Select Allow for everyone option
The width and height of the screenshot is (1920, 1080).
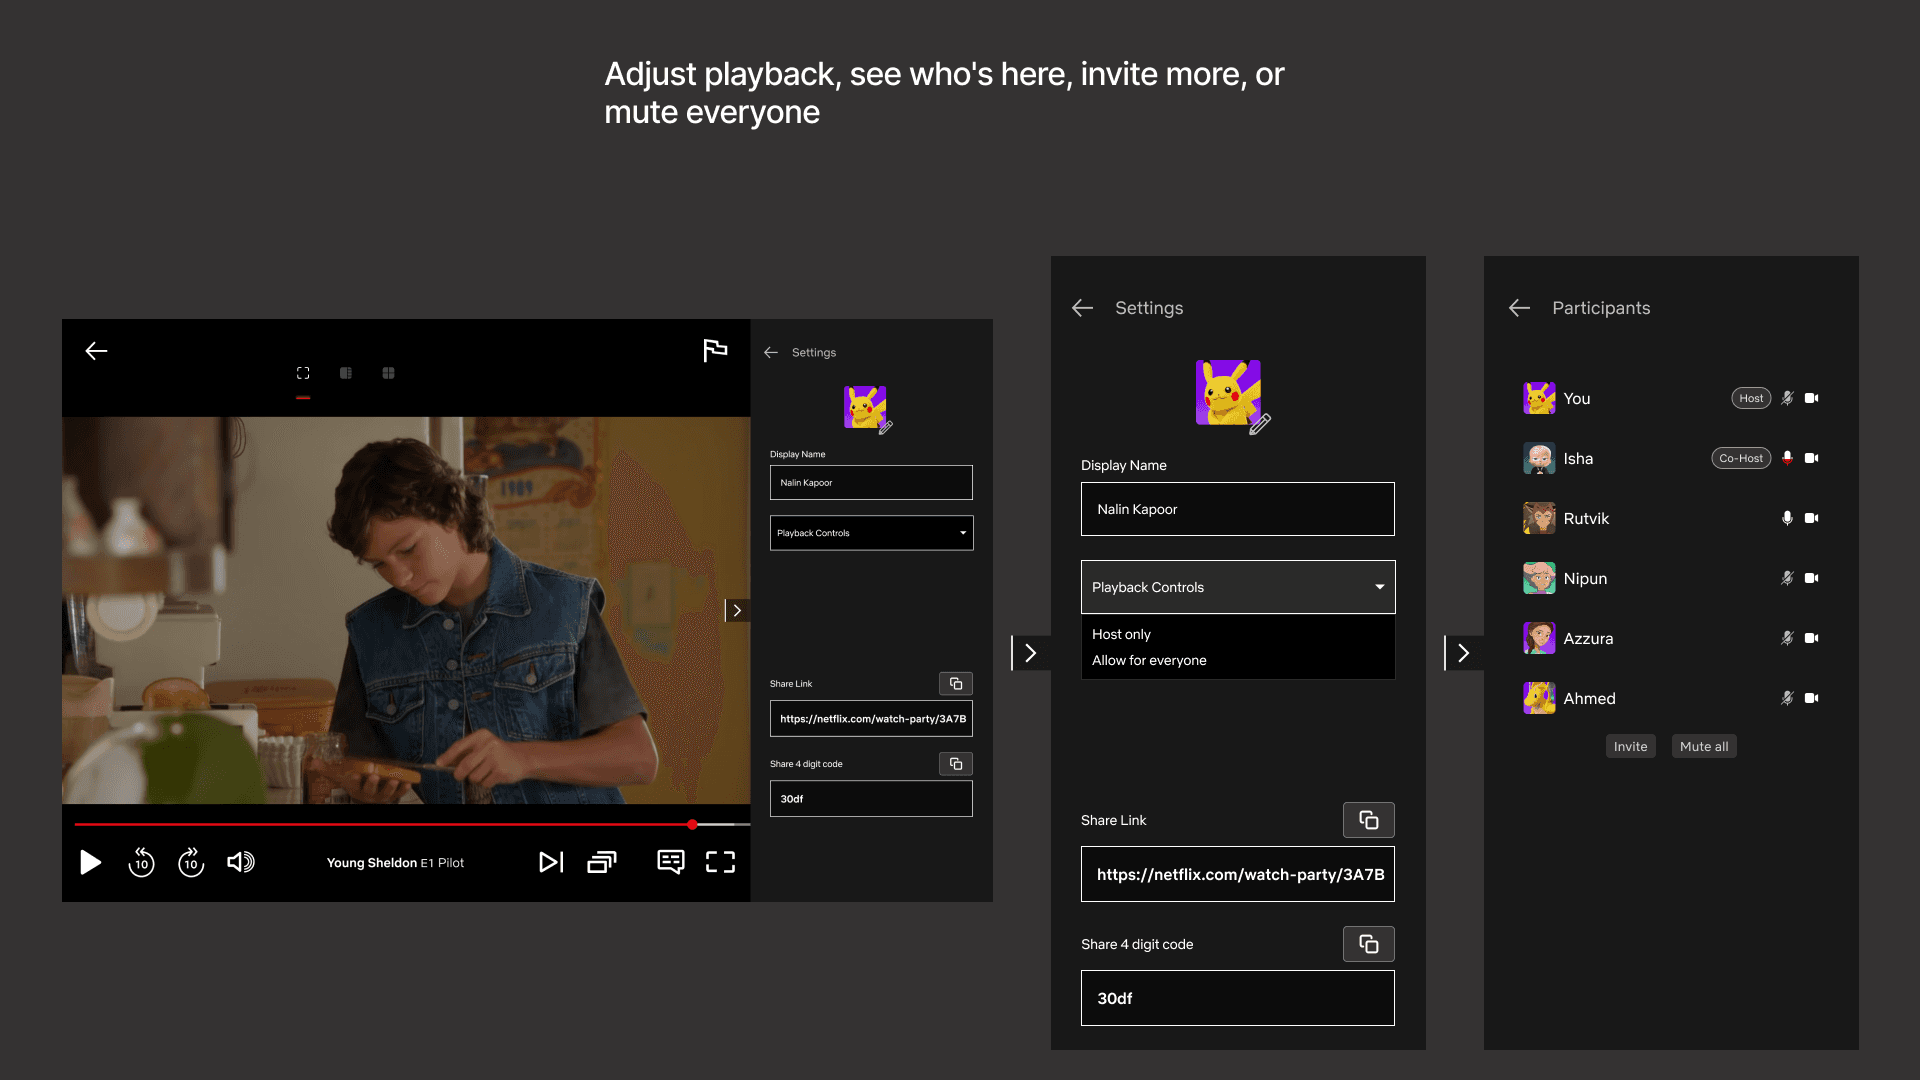[1149, 660]
